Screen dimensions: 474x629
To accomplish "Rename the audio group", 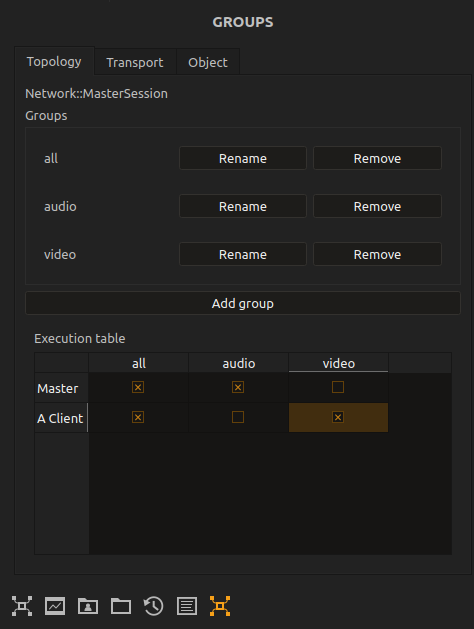I will click(243, 206).
